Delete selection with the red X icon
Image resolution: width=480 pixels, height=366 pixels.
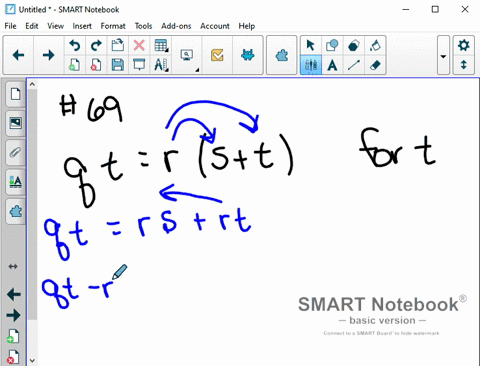[x=139, y=46]
